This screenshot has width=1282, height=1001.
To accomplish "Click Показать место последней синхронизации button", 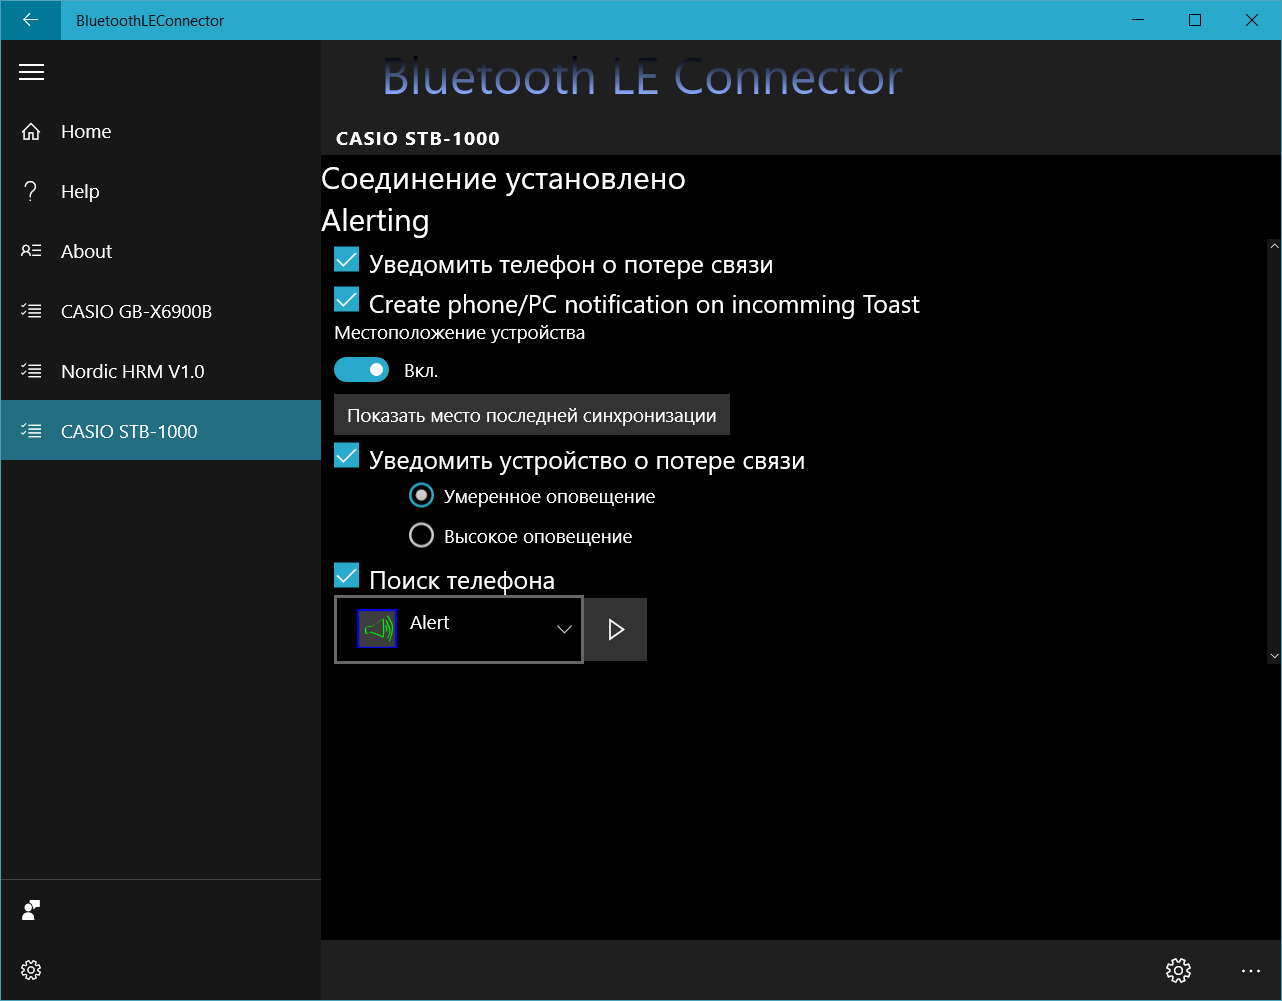I will pyautogui.click(x=532, y=415).
